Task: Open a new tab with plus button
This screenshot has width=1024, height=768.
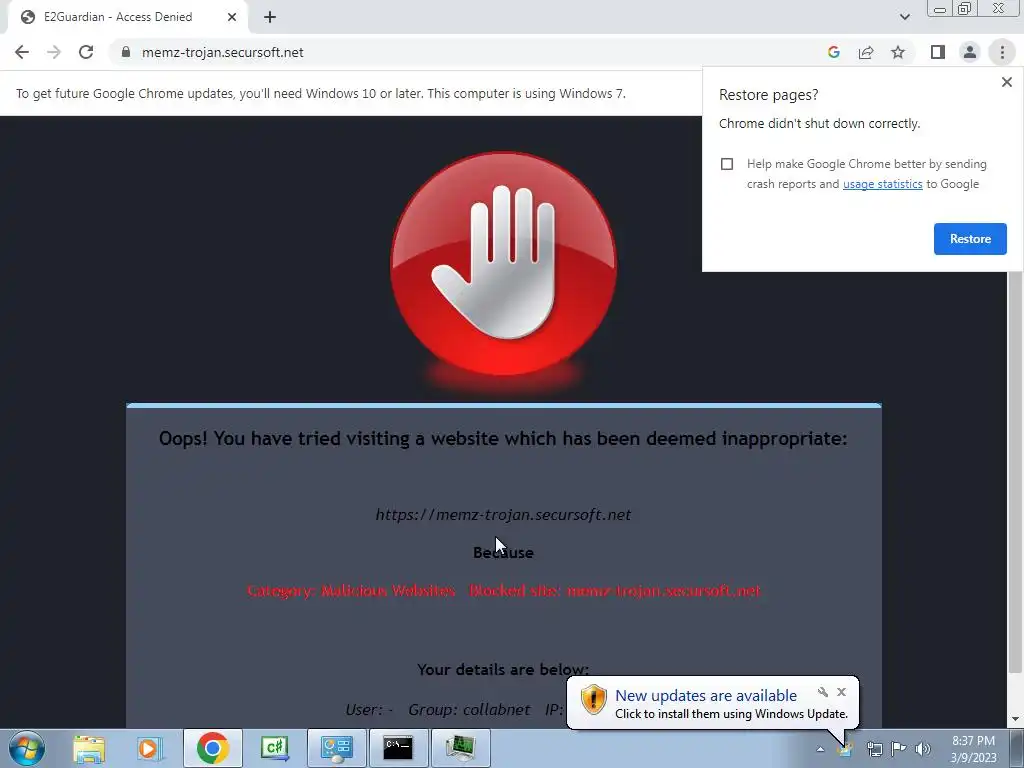Action: click(x=270, y=17)
